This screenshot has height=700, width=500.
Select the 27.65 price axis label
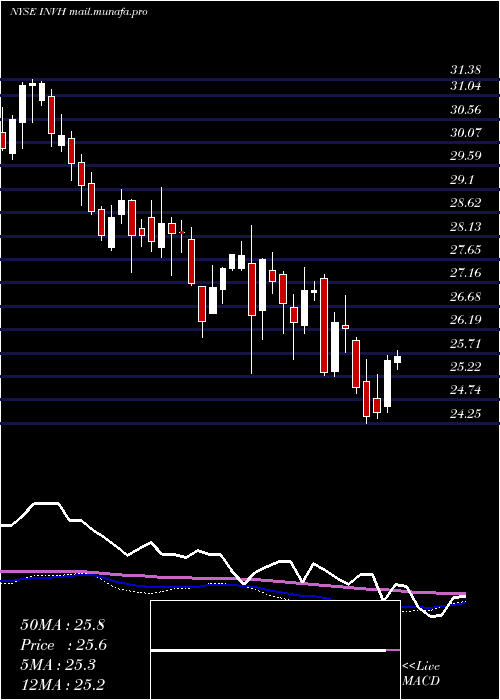point(465,250)
